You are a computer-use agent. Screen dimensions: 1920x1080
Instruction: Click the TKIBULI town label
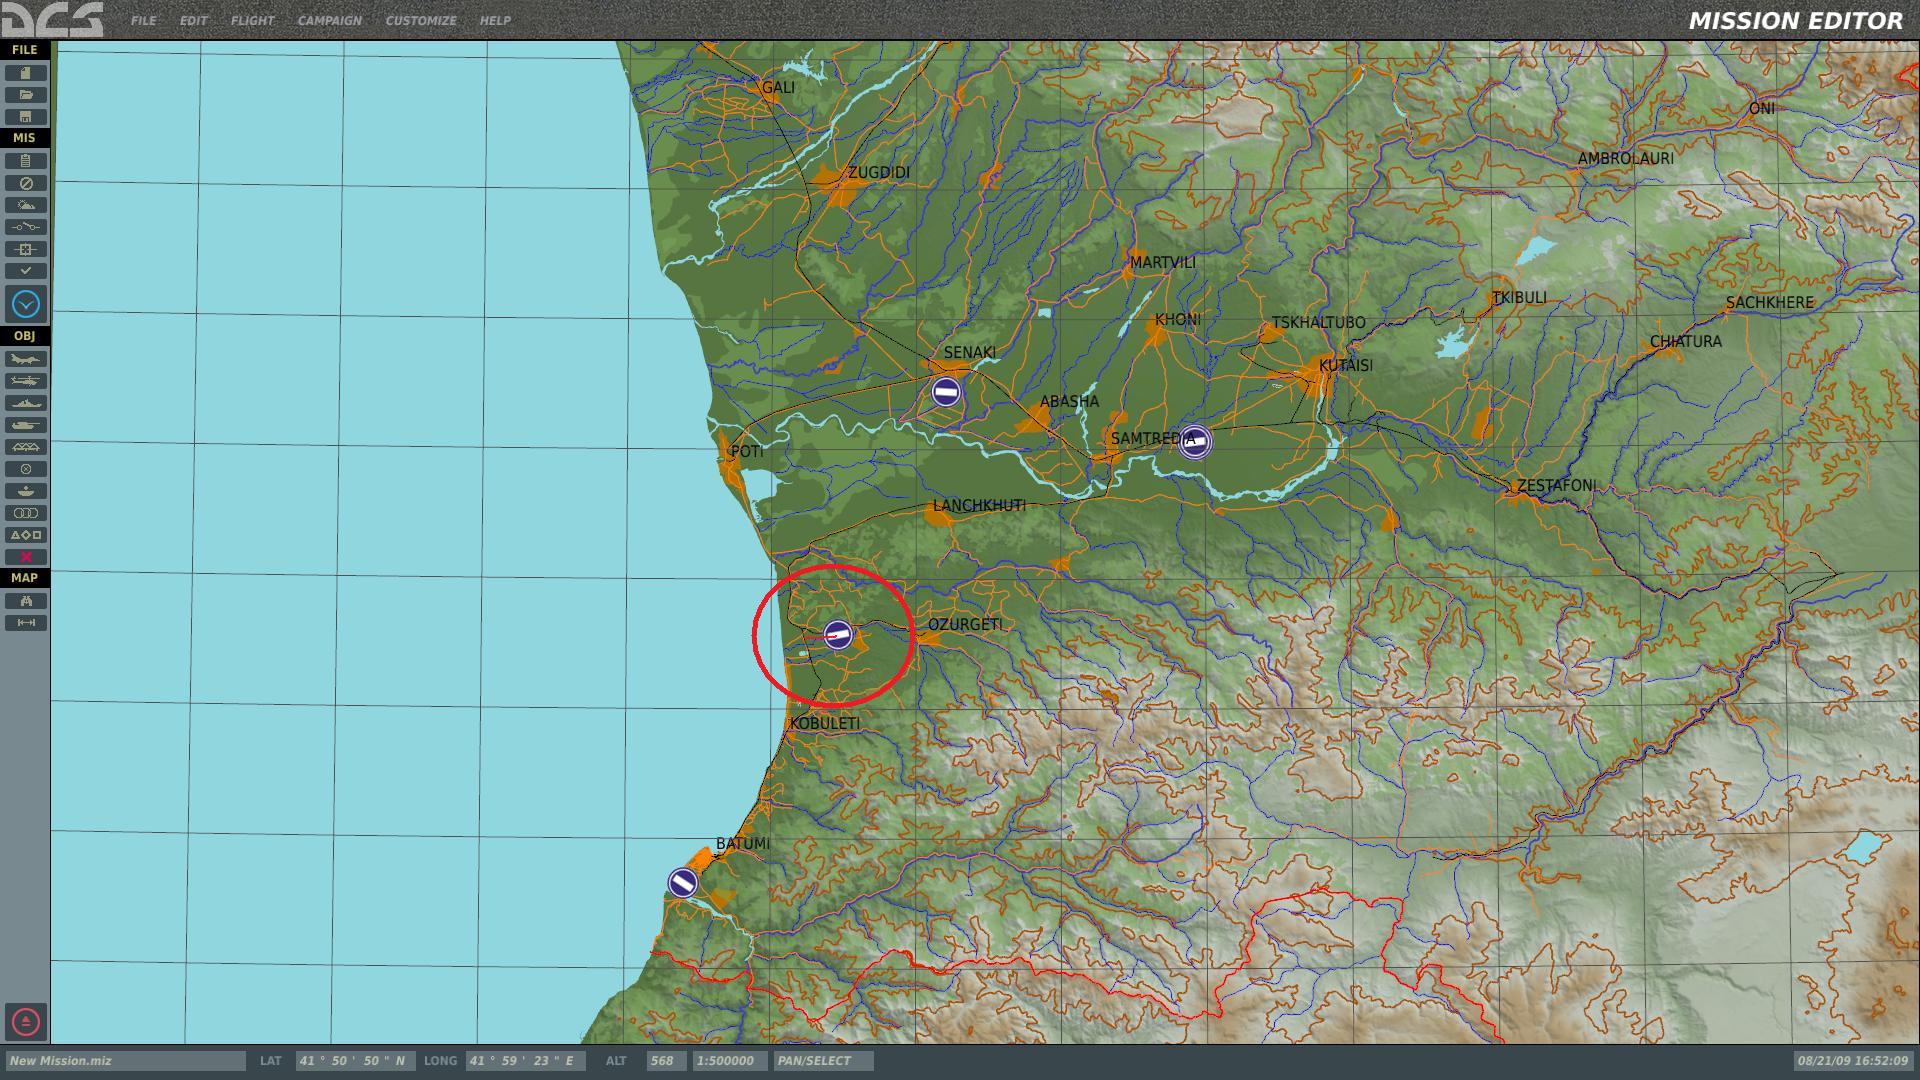[x=1520, y=298]
